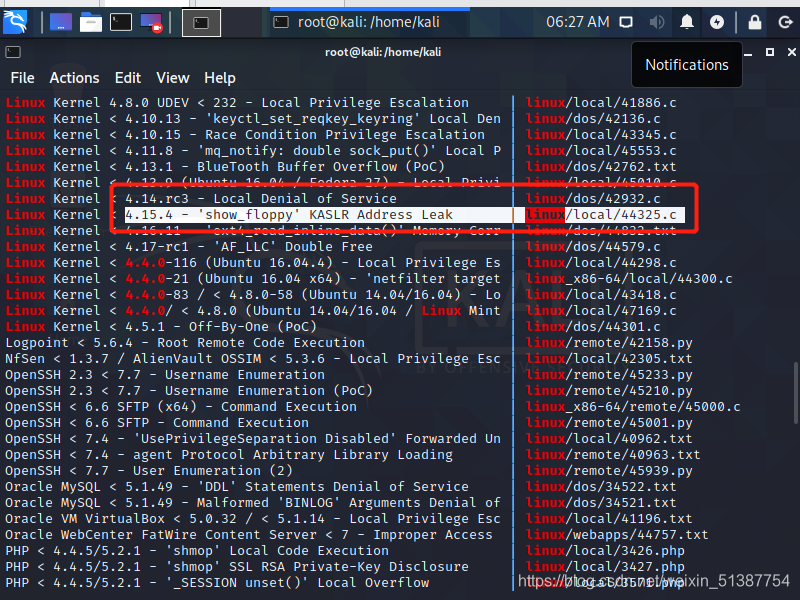Viewport: 800px width, 600px height.
Task: Click the path linux/dos/42762.txt
Action: pos(601,167)
